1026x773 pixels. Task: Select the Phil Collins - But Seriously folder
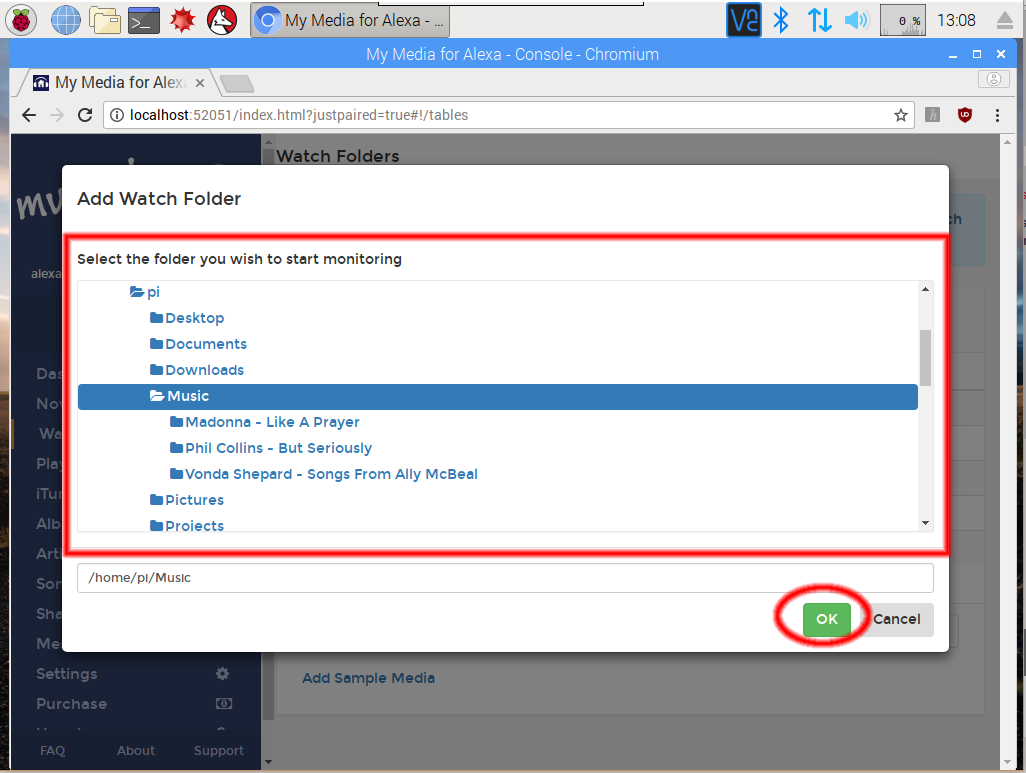click(x=271, y=448)
